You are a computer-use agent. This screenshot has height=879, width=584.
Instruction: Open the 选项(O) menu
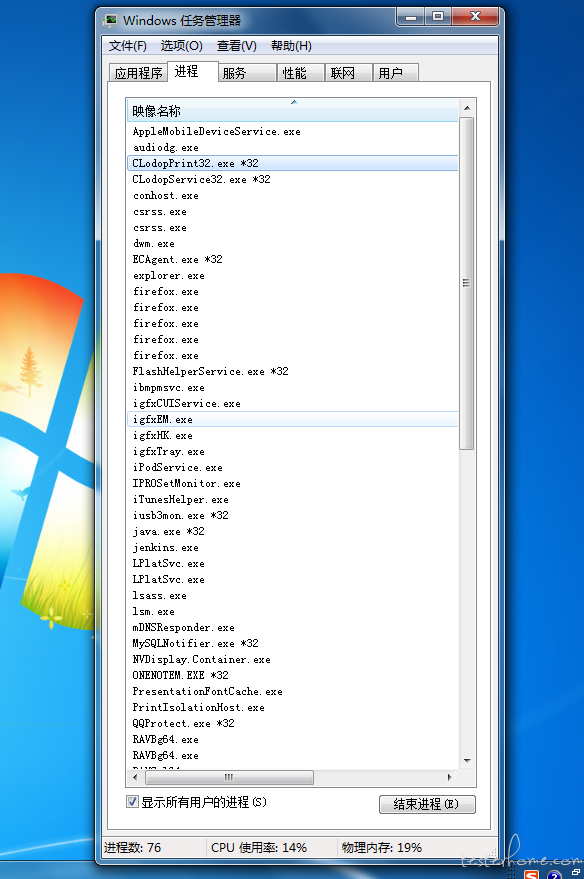point(182,46)
